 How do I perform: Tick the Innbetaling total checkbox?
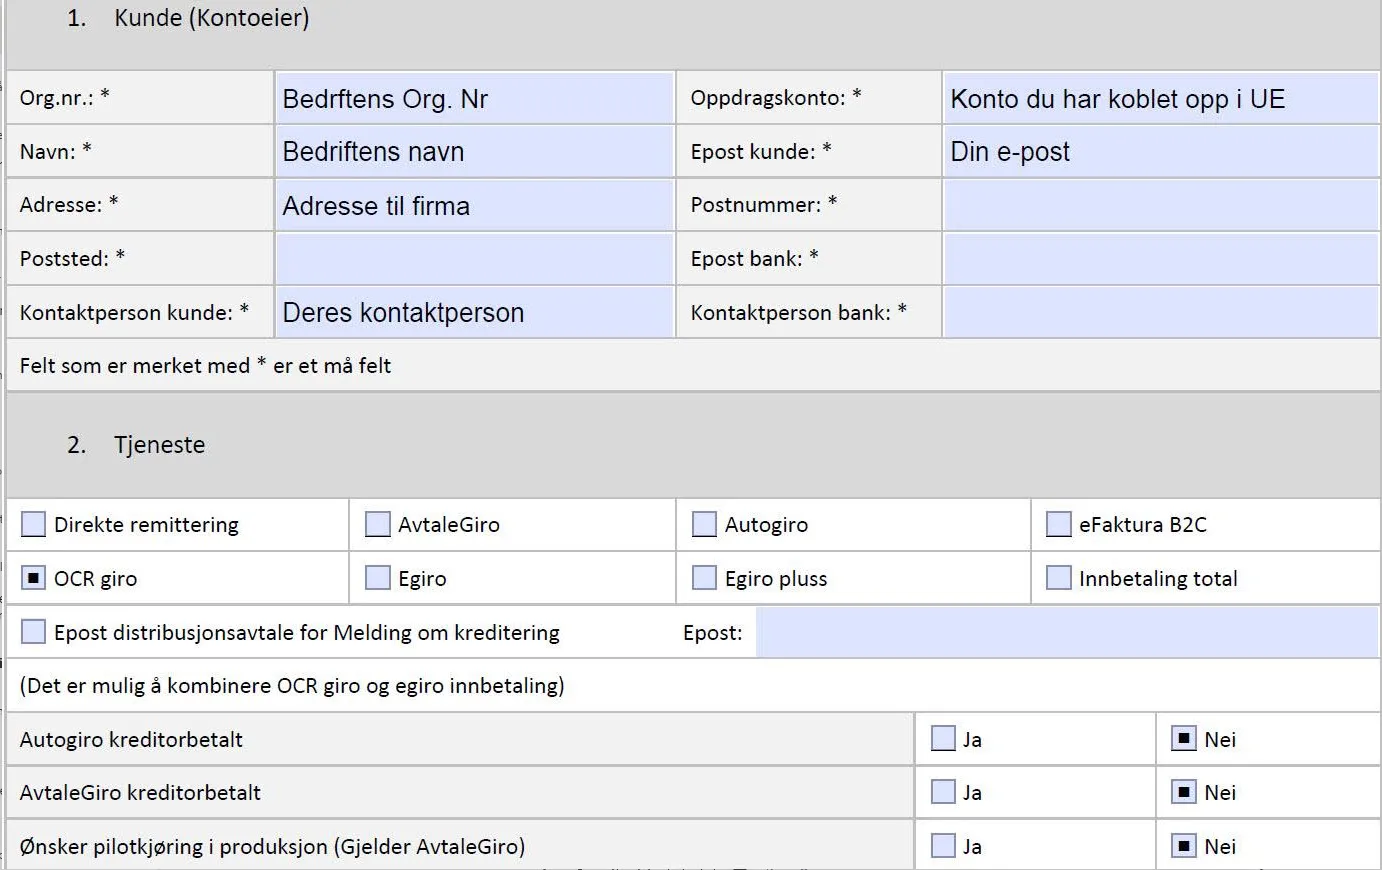click(x=1058, y=578)
